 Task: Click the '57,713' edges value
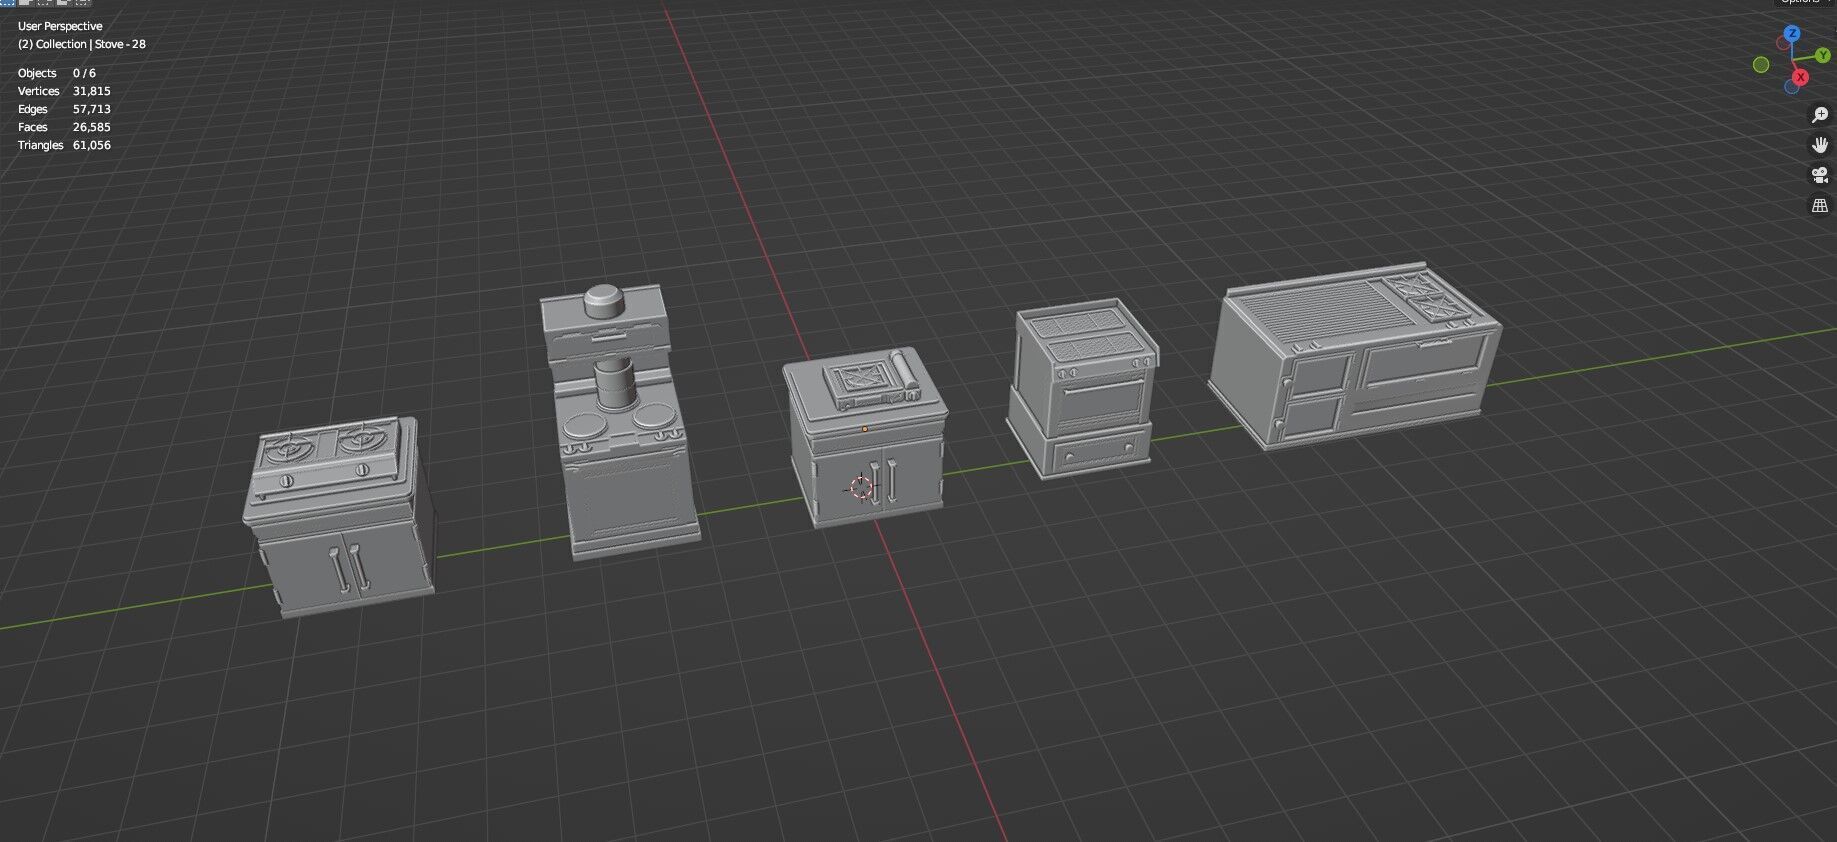coord(91,109)
